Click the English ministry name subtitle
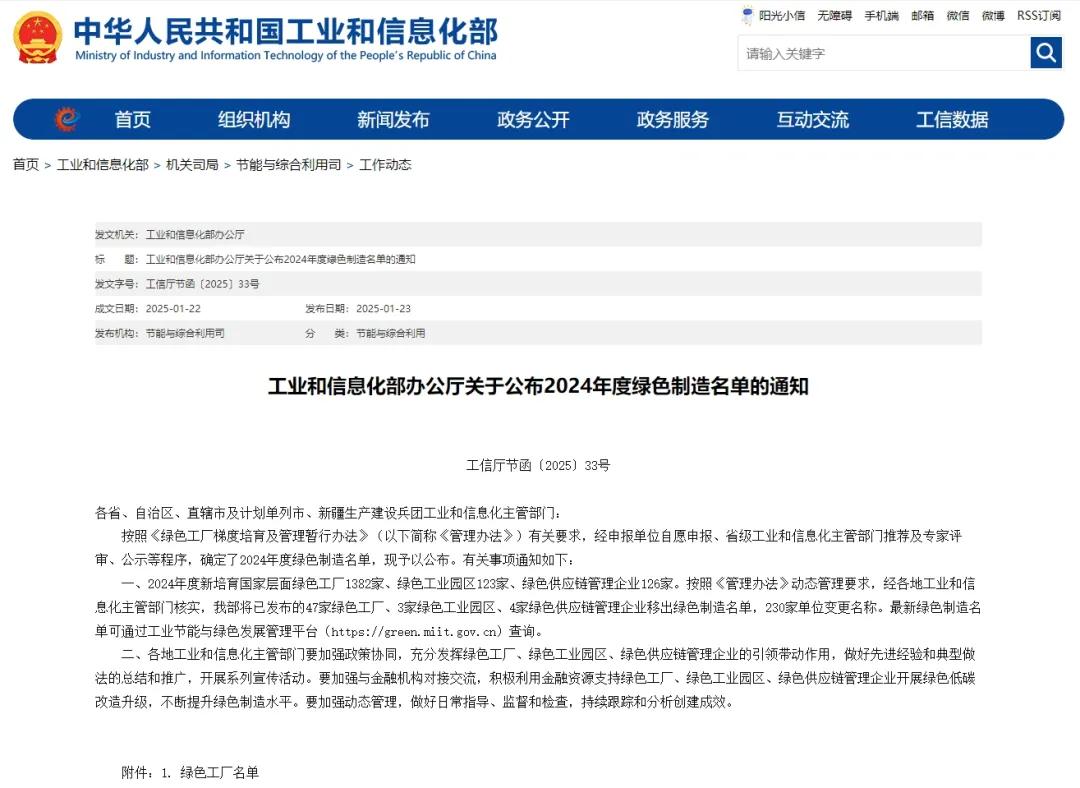This screenshot has height=788, width=1080. 286,55
